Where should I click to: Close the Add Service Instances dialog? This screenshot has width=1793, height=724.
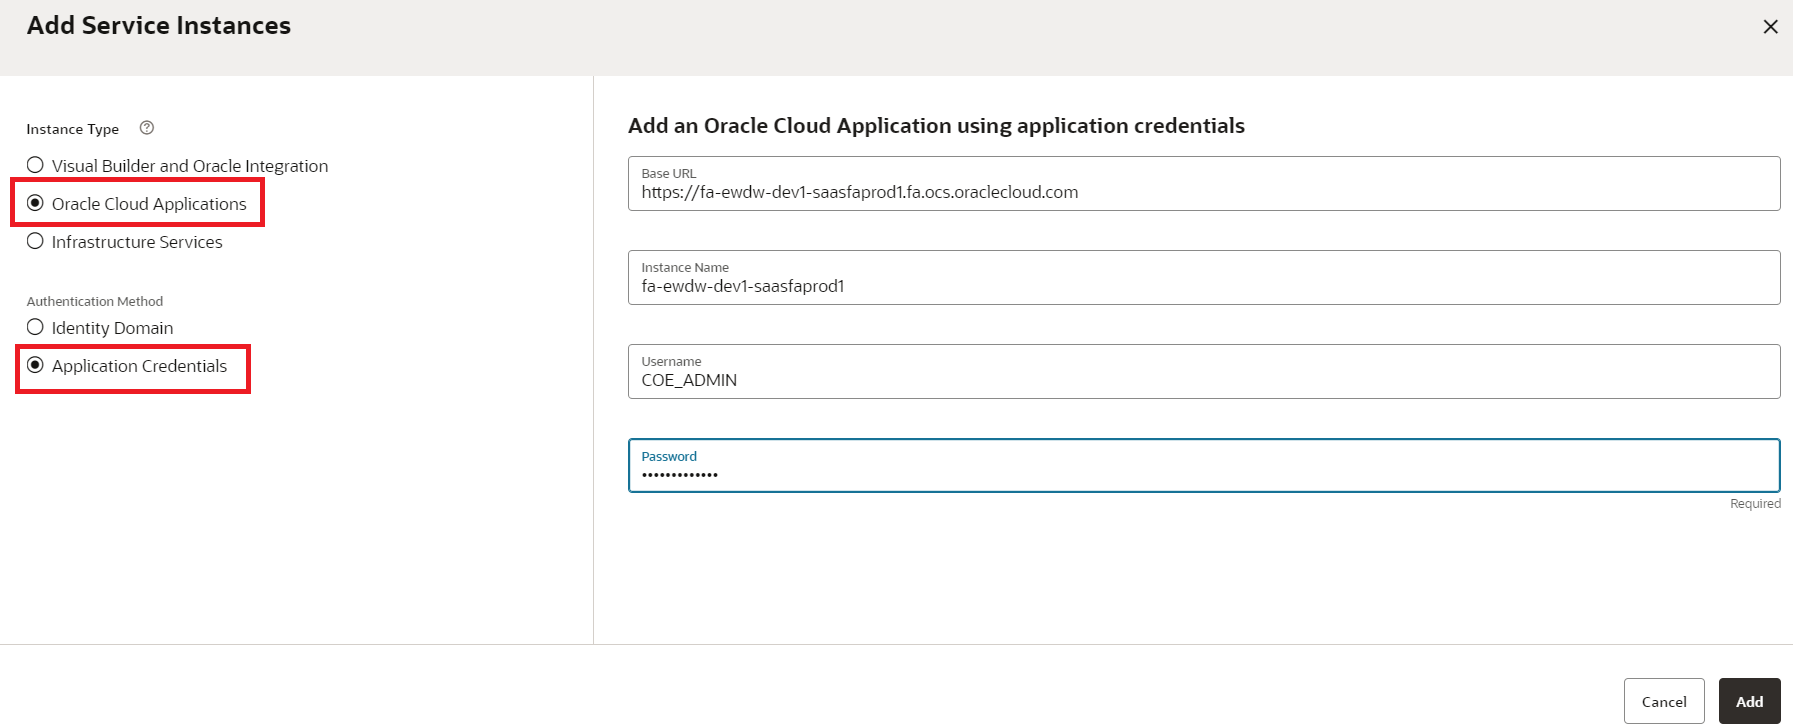1770,27
